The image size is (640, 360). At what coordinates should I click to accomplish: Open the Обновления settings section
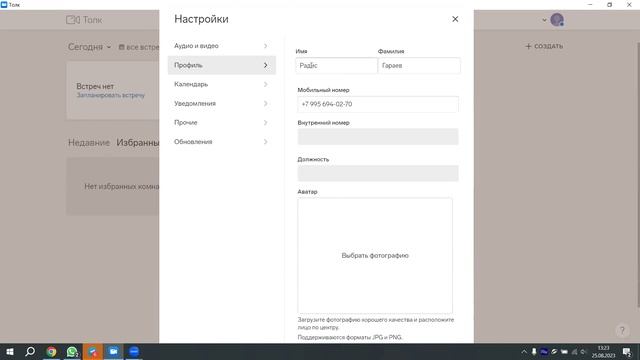pyautogui.click(x=222, y=142)
